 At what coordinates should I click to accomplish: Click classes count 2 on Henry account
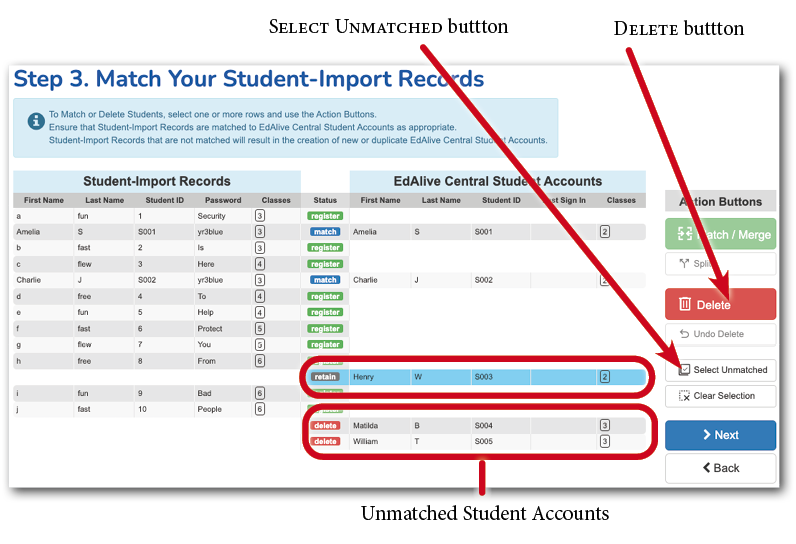click(x=605, y=377)
